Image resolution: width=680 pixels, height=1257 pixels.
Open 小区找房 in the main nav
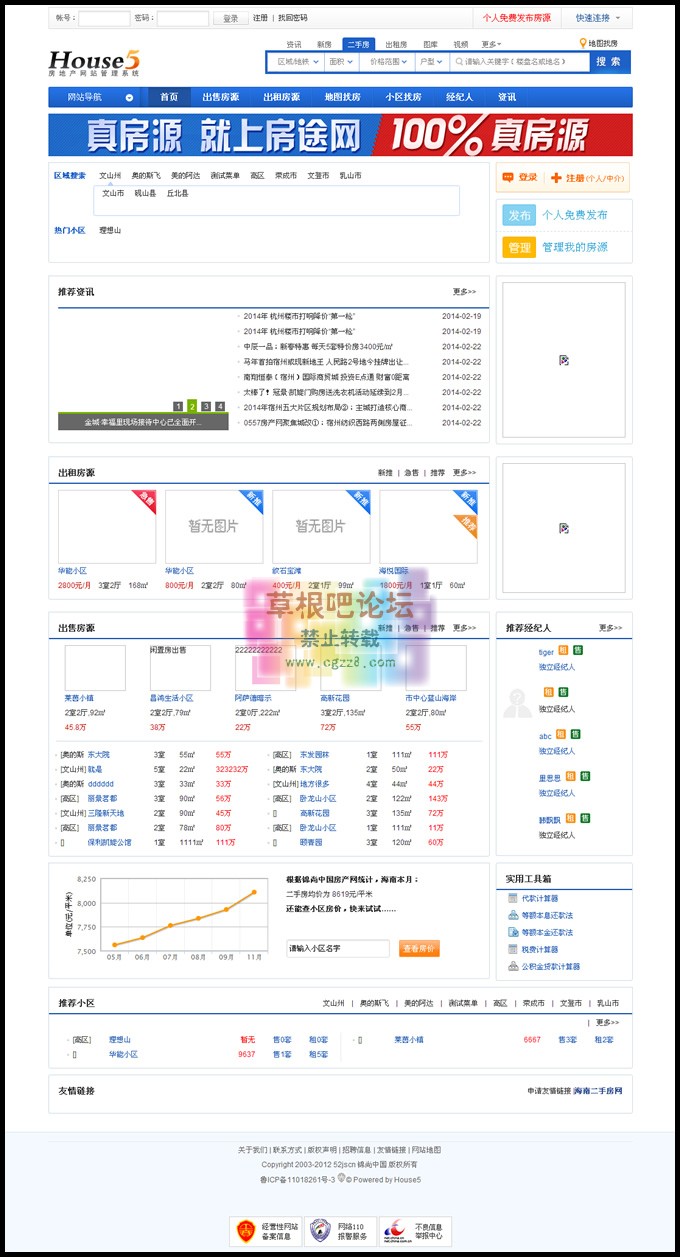coord(403,97)
